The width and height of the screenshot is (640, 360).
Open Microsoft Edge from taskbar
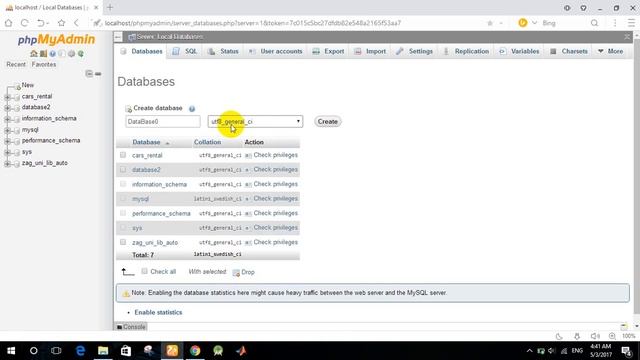click(x=80, y=351)
